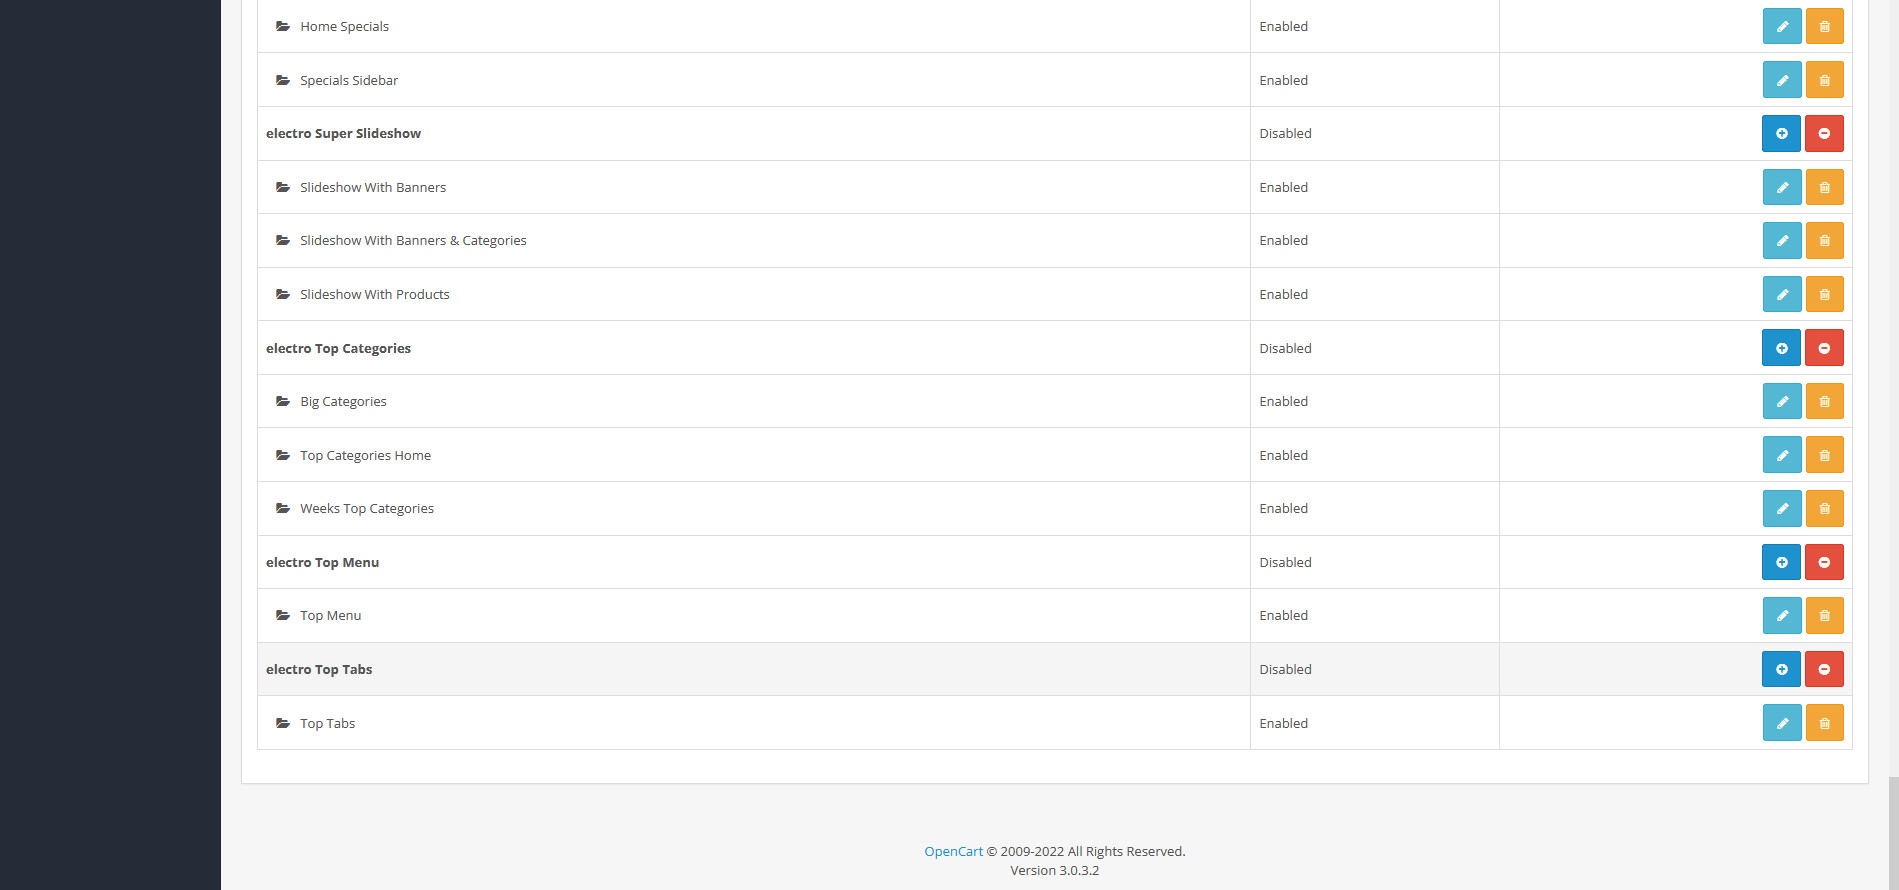This screenshot has height=890, width=1899.
Task: Click Enabled status of Big Categories
Action: coord(1283,401)
